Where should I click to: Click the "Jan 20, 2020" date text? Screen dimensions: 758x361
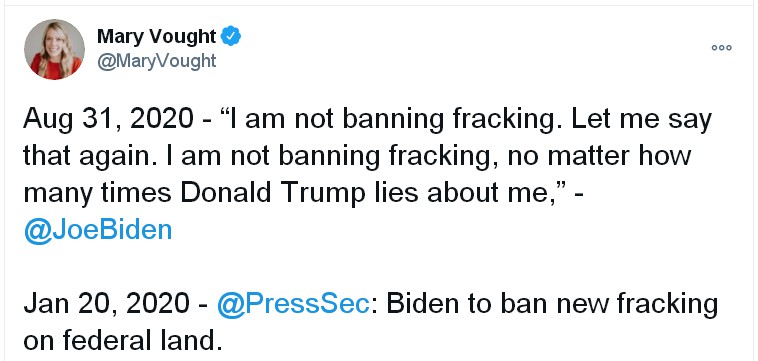pos(106,303)
